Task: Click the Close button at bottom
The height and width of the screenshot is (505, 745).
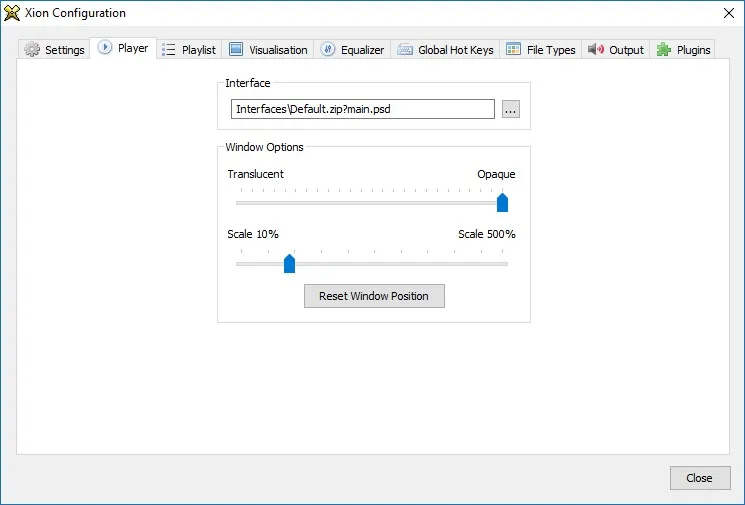Action: coord(700,478)
